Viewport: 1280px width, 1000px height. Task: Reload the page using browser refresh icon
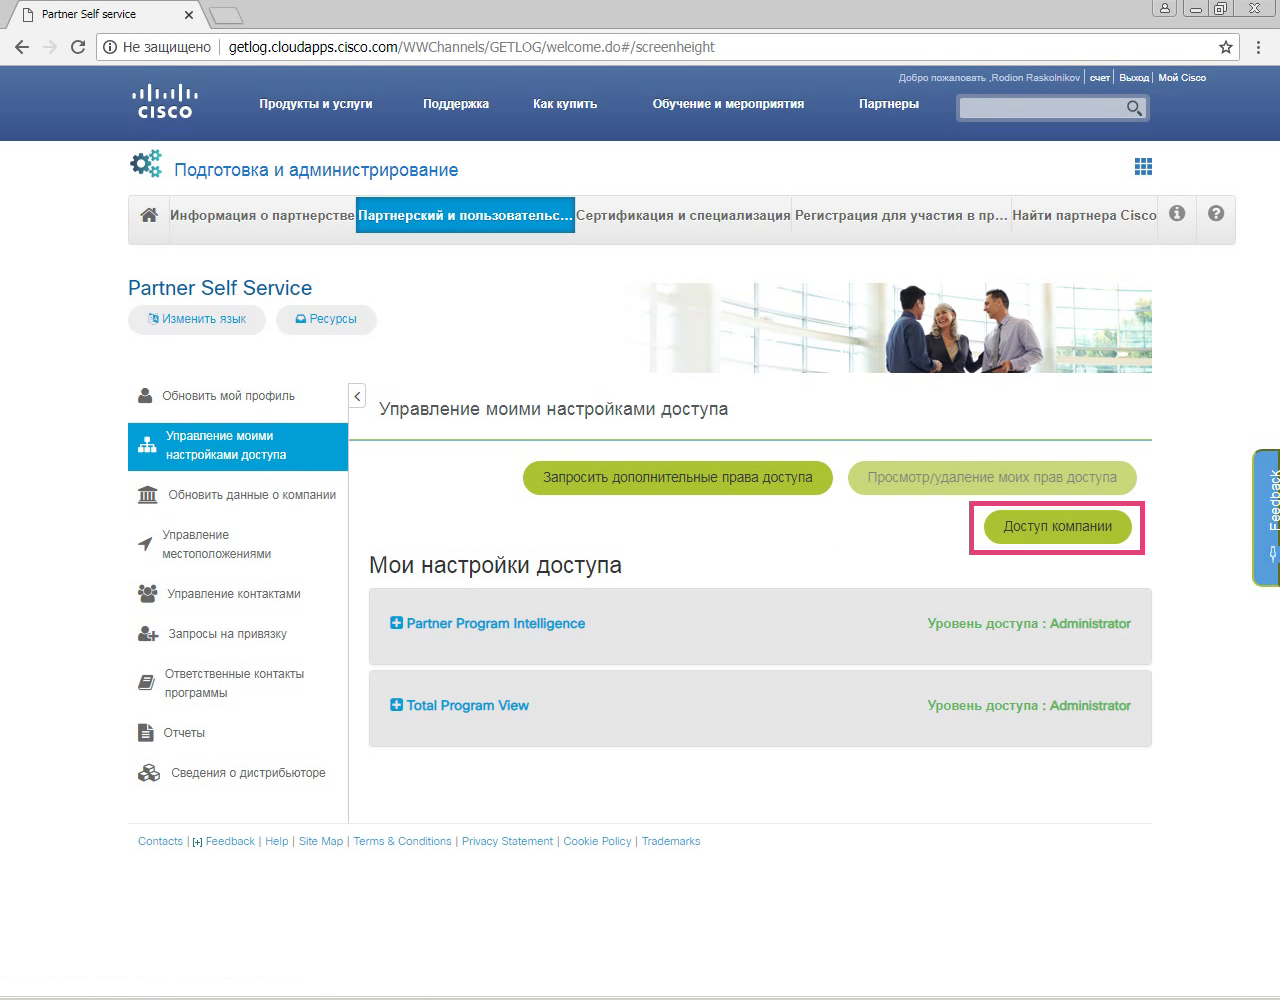tap(78, 47)
